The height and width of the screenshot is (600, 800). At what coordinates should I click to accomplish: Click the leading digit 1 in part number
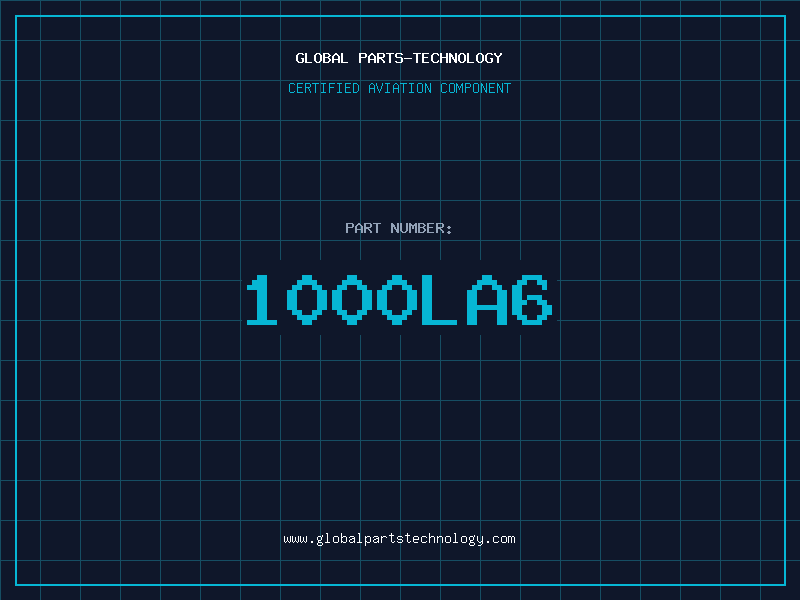click(262, 300)
